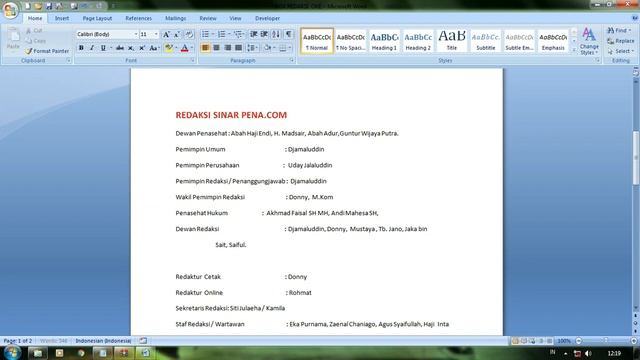Apply the Heading 1 style
The height and width of the screenshot is (360, 640).
(384, 41)
